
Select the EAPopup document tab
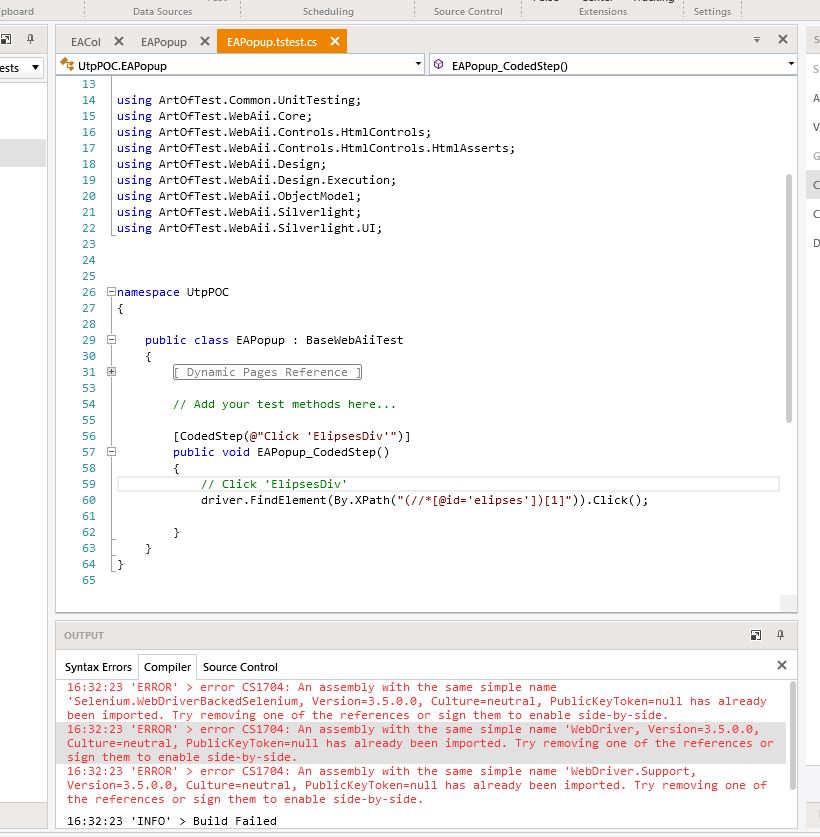tap(164, 42)
